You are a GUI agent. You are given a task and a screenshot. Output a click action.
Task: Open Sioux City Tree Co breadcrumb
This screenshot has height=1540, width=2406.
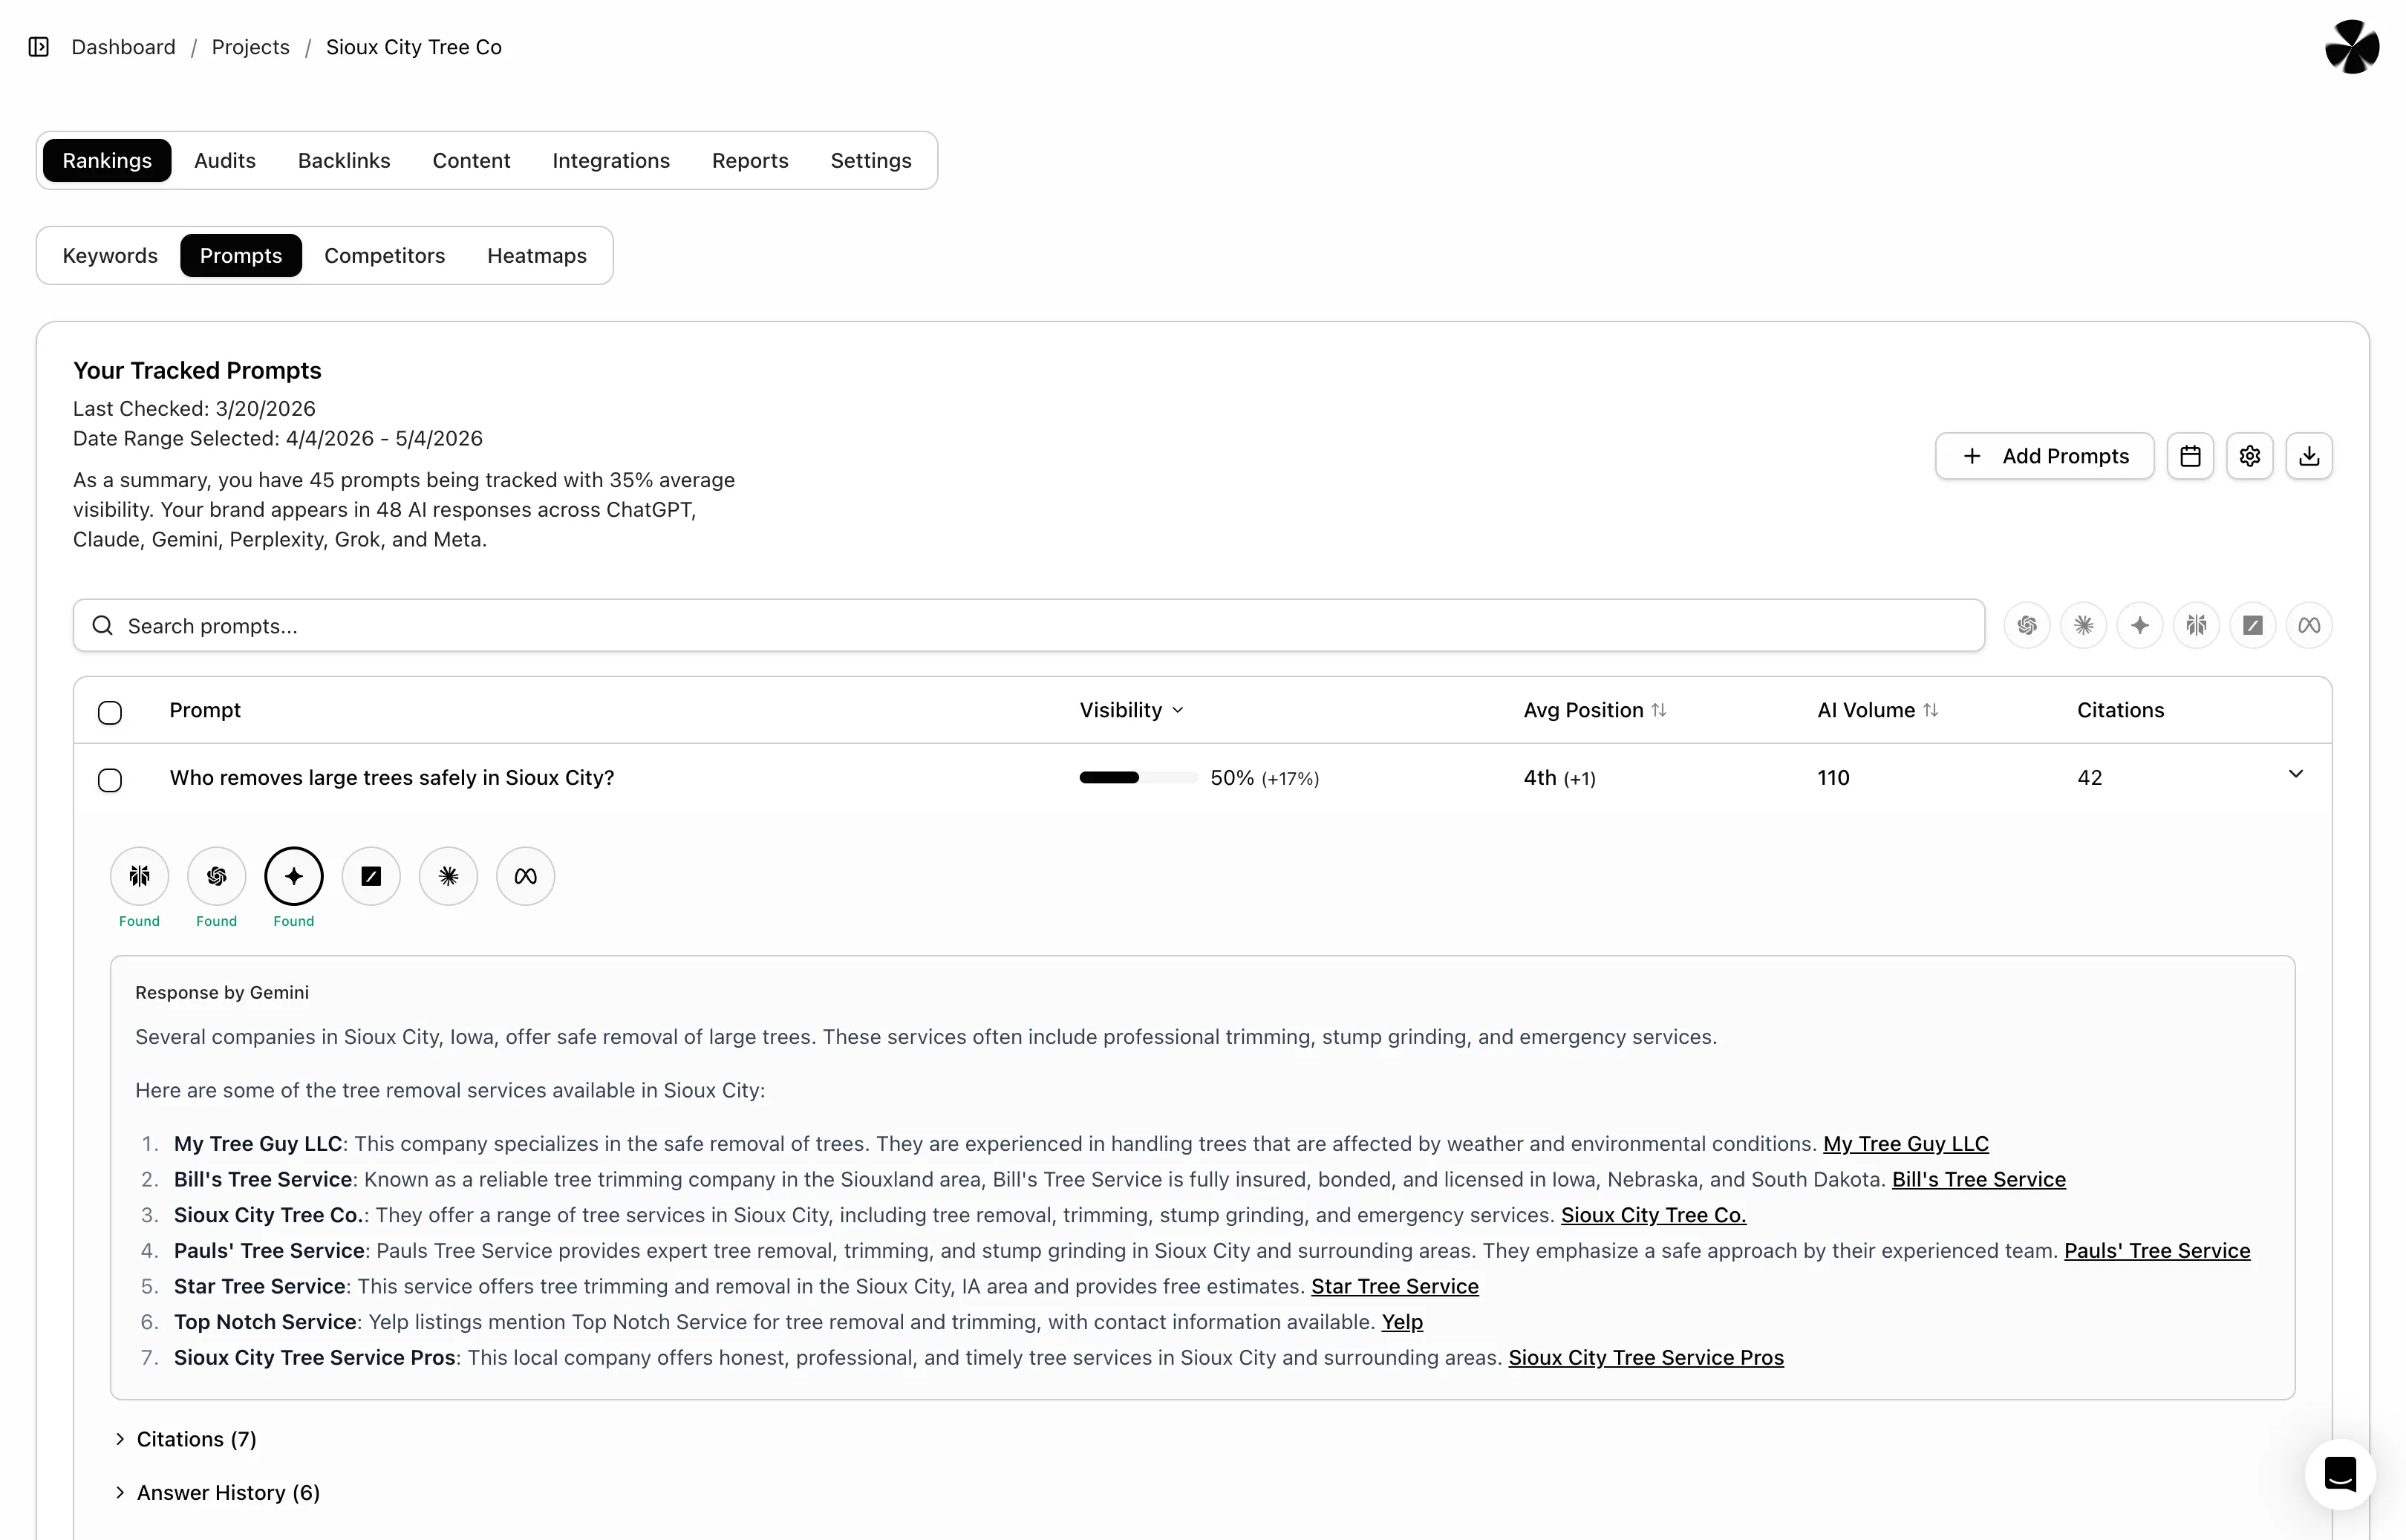tap(414, 47)
